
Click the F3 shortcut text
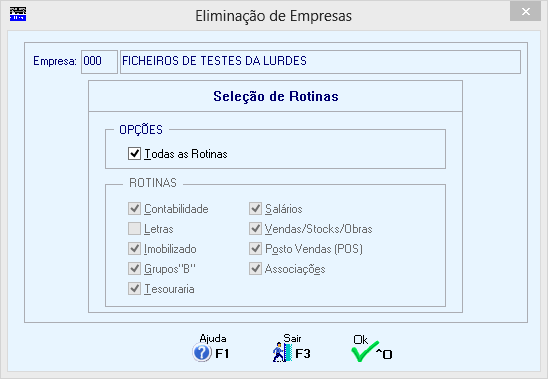click(x=303, y=354)
